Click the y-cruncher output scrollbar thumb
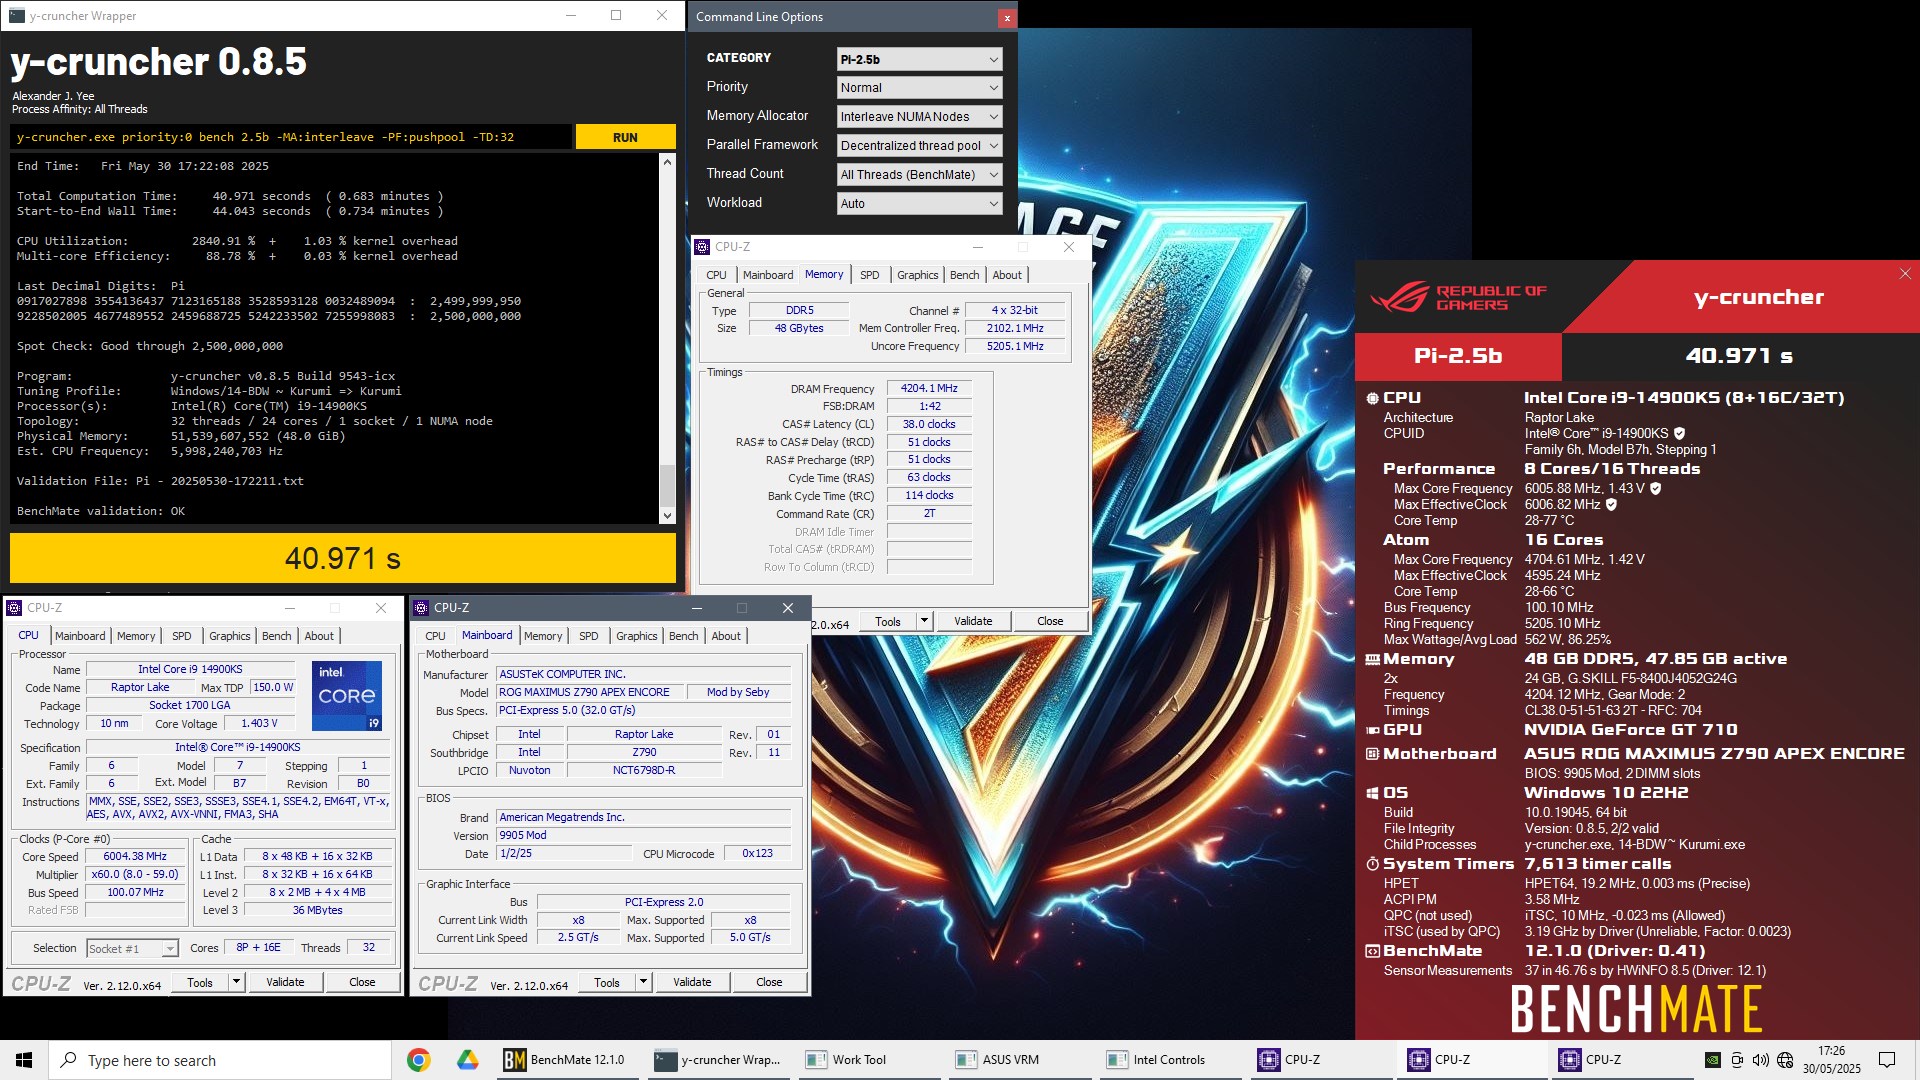This screenshot has width=1920, height=1080. 667,485
